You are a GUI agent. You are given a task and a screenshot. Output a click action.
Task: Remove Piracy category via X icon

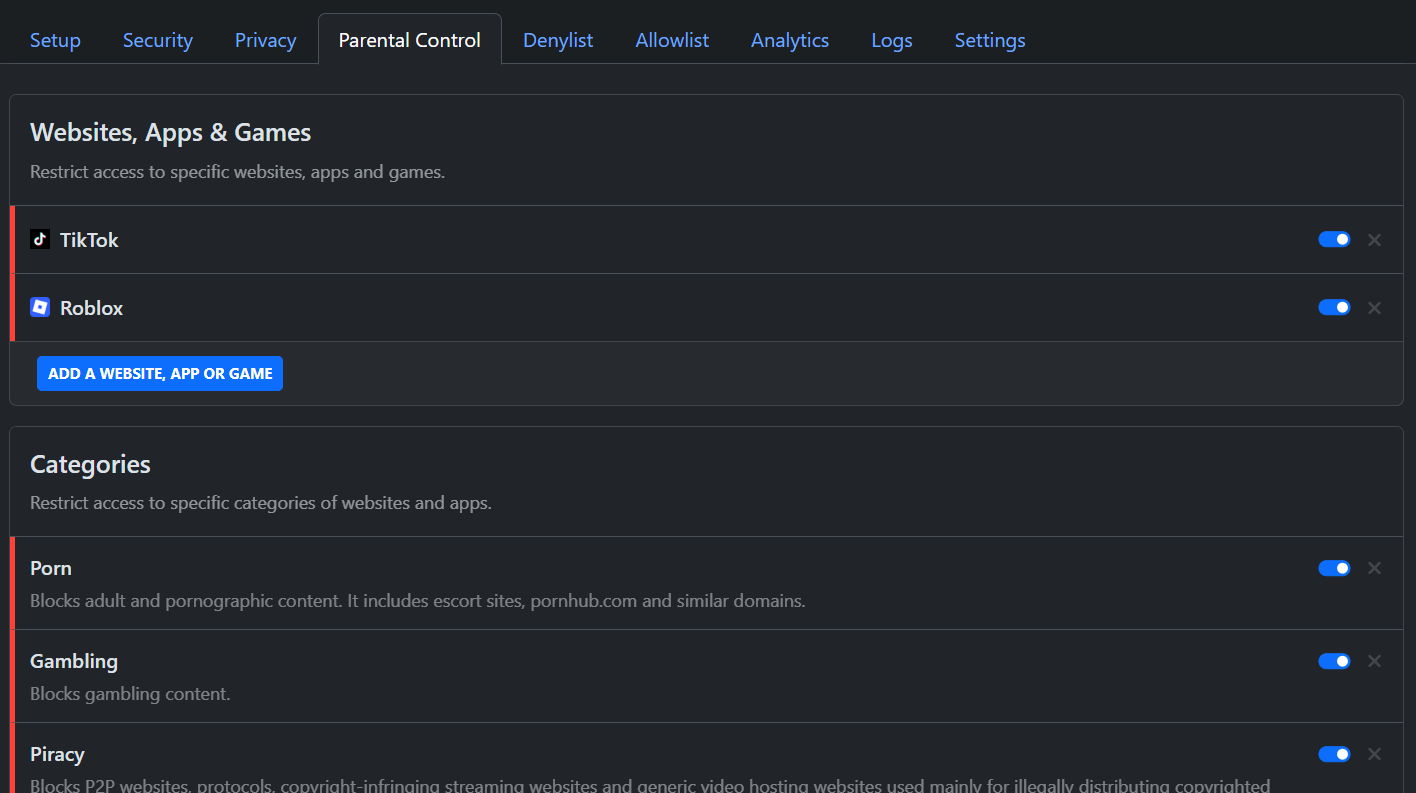[1374, 754]
